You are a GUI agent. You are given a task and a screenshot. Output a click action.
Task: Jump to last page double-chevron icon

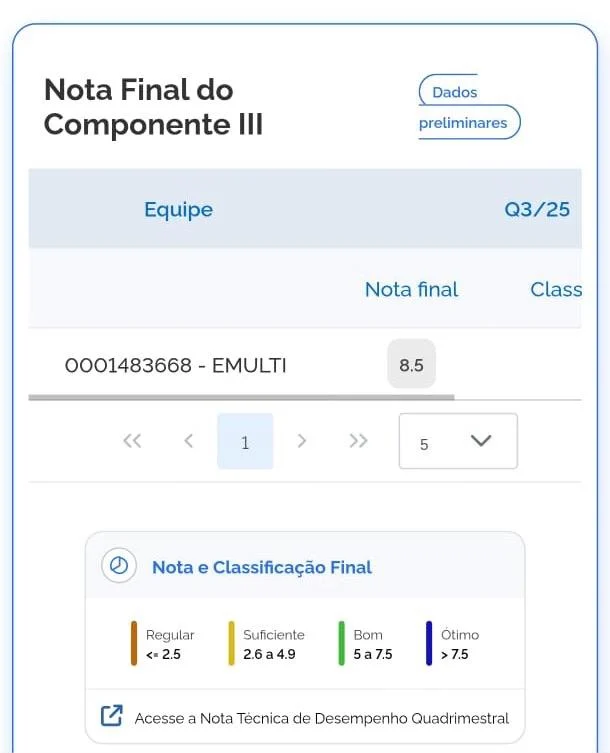coord(358,441)
